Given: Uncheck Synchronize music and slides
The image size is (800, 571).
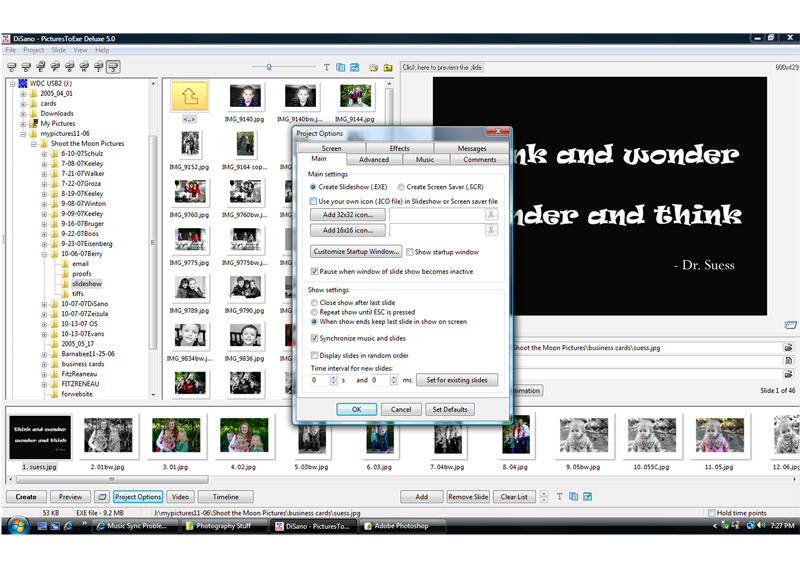Looking at the screenshot, I should click(x=314, y=338).
